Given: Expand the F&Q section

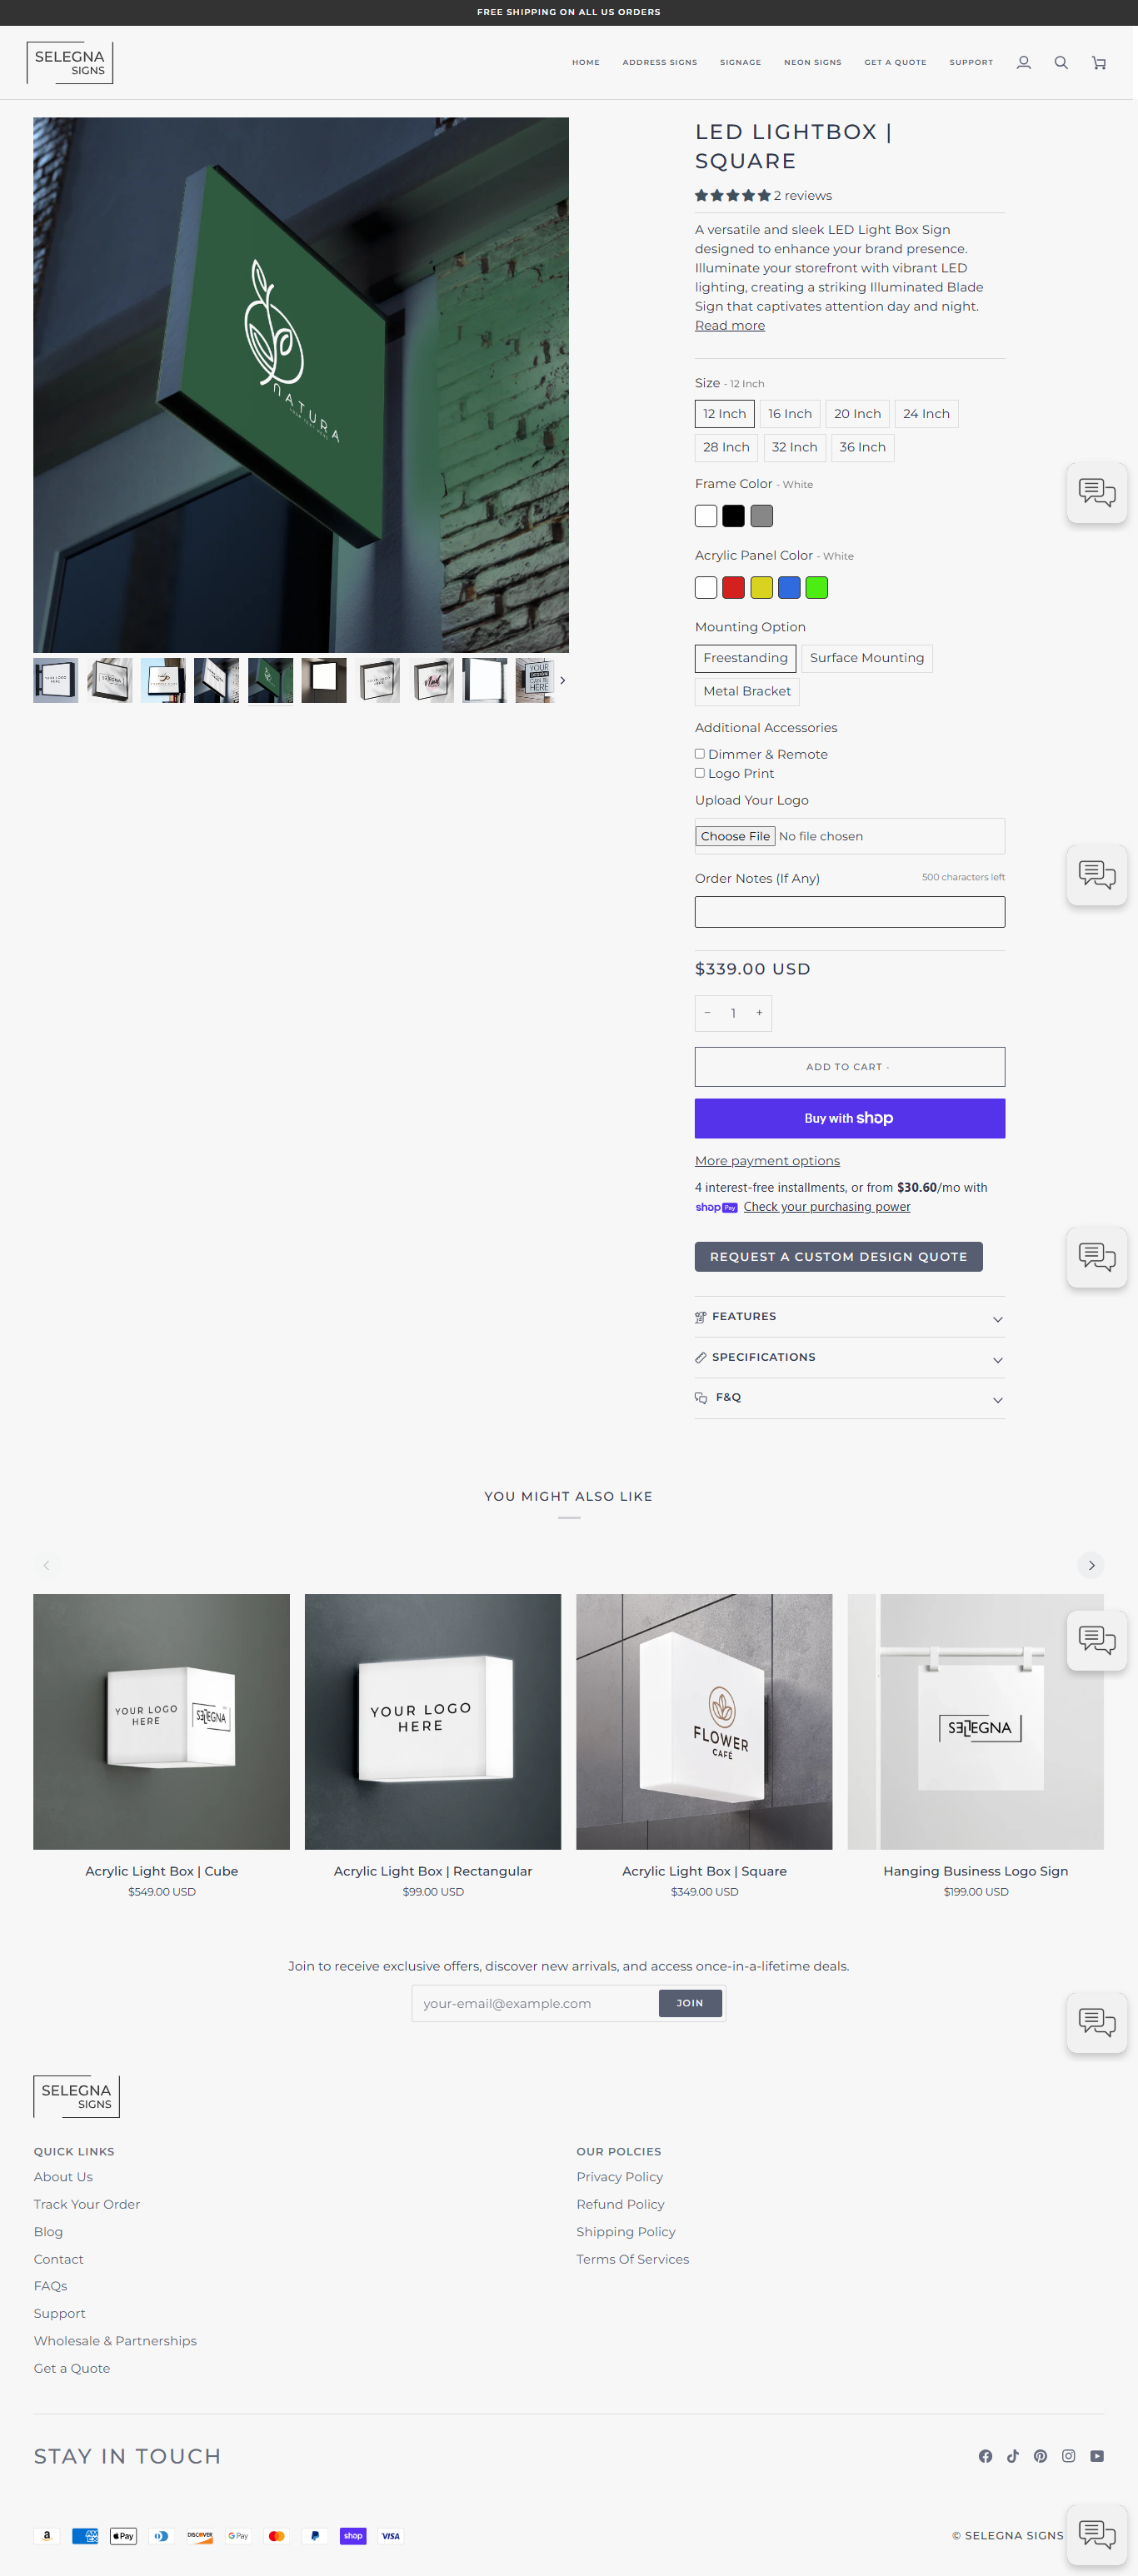Looking at the screenshot, I should click(x=849, y=1398).
